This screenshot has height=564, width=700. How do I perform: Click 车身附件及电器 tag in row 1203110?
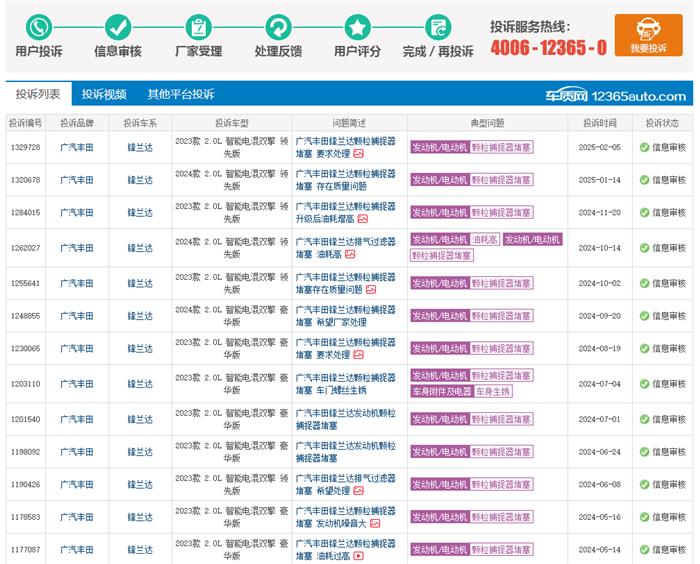[x=442, y=392]
